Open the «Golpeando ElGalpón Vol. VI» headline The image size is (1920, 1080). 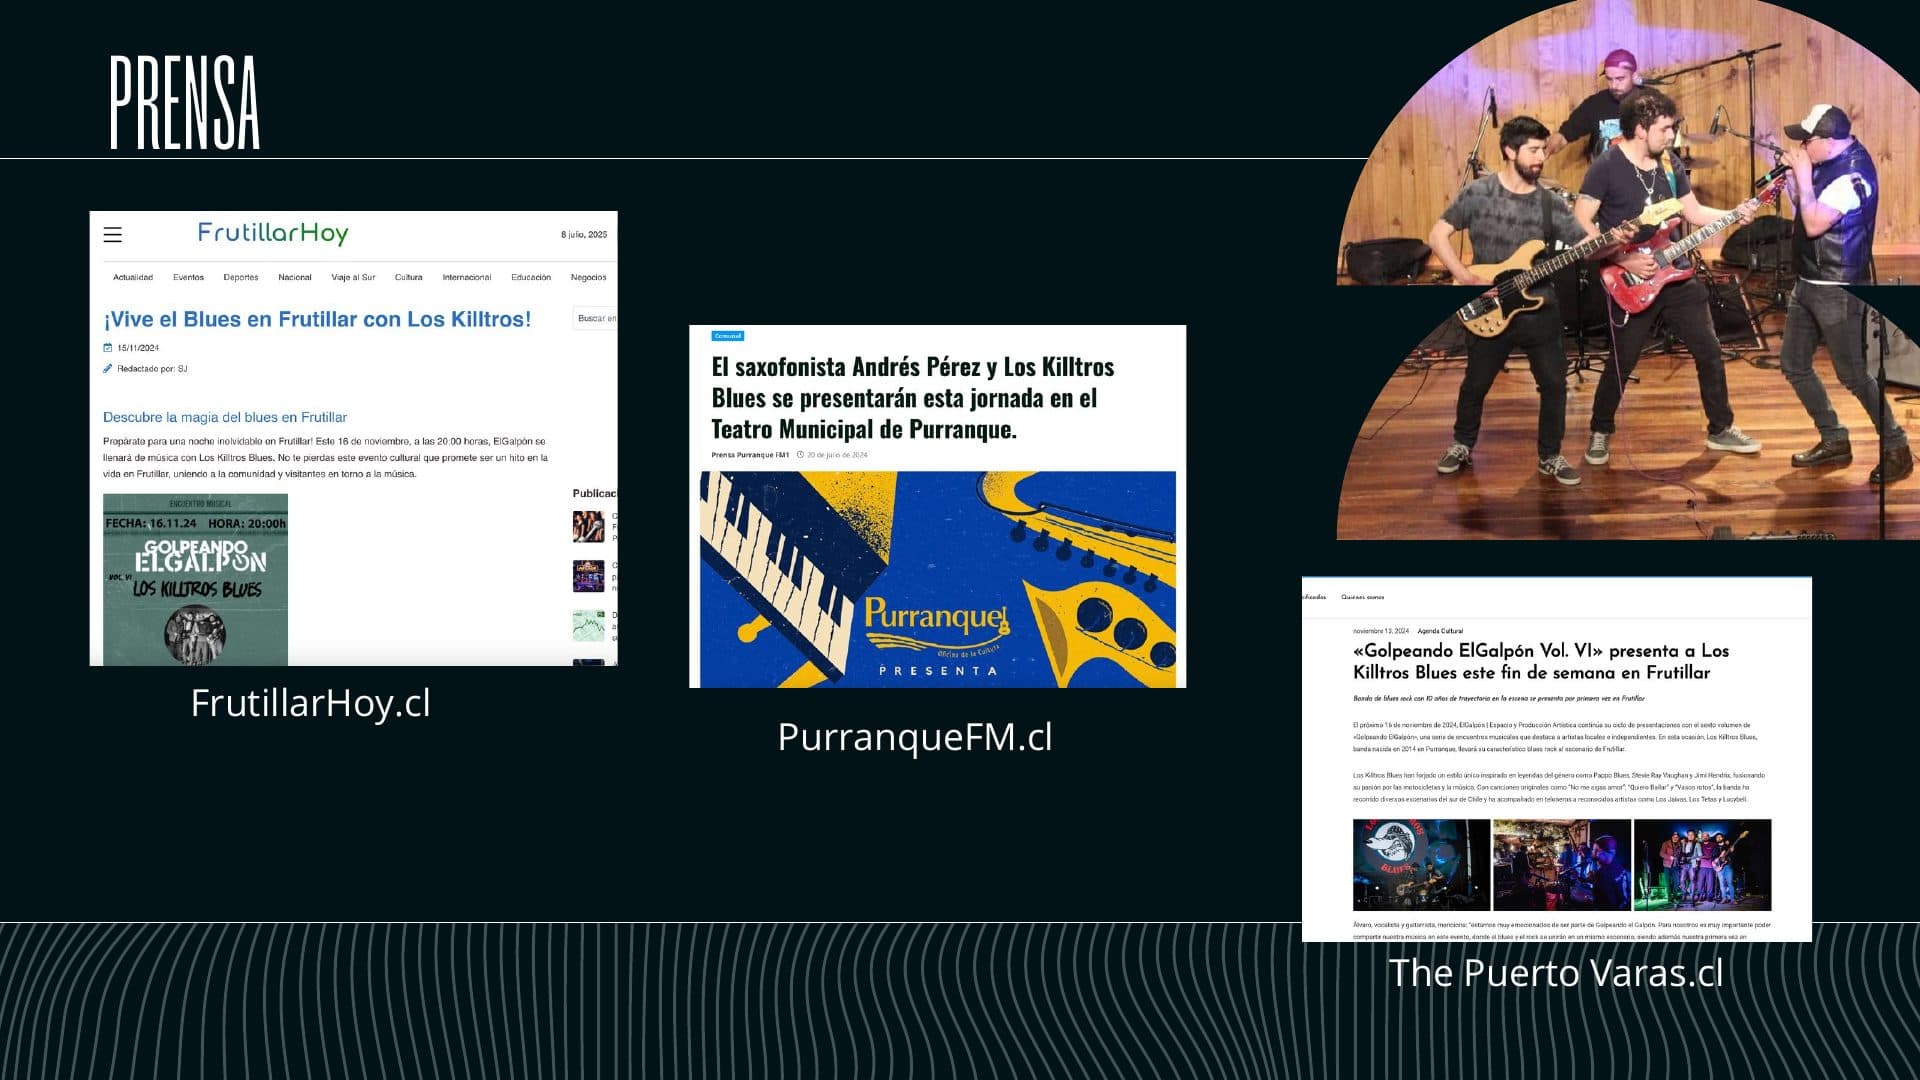point(1541,662)
